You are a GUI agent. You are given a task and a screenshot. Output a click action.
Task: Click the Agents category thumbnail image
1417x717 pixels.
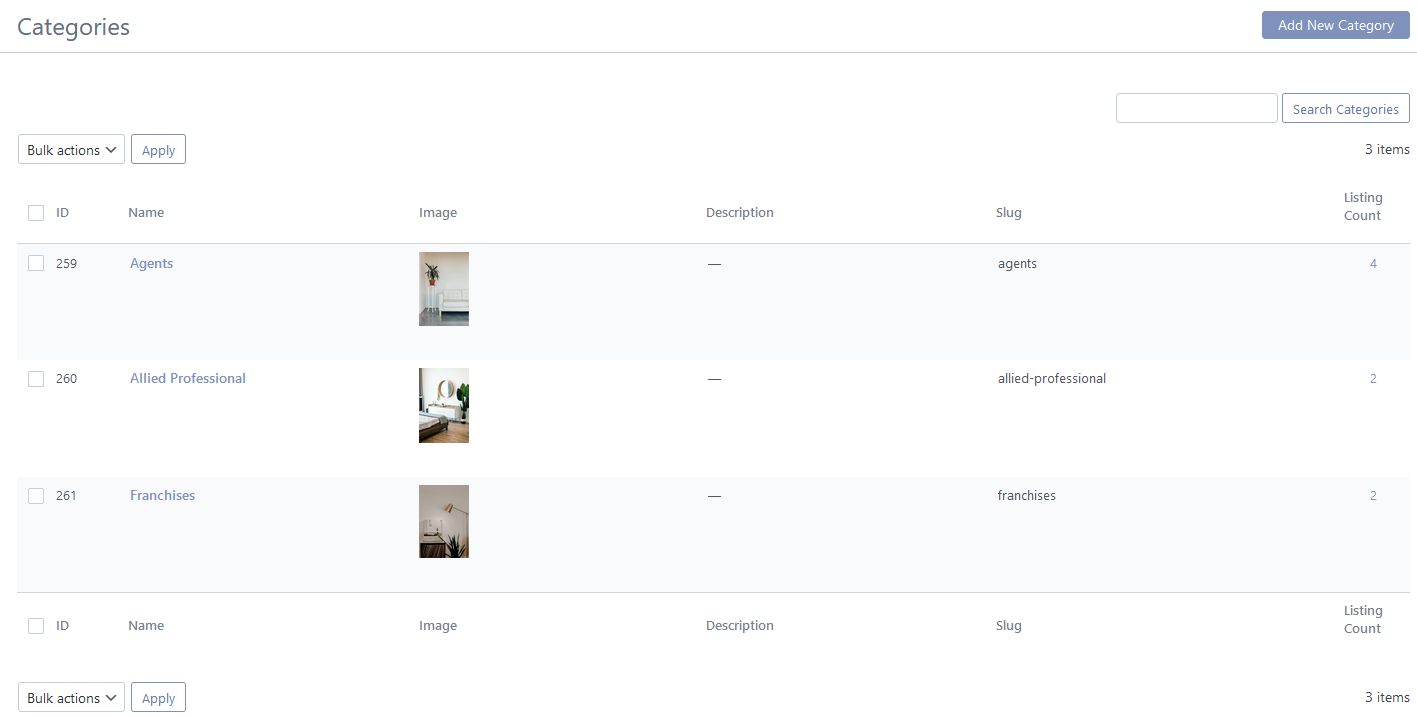coord(444,289)
